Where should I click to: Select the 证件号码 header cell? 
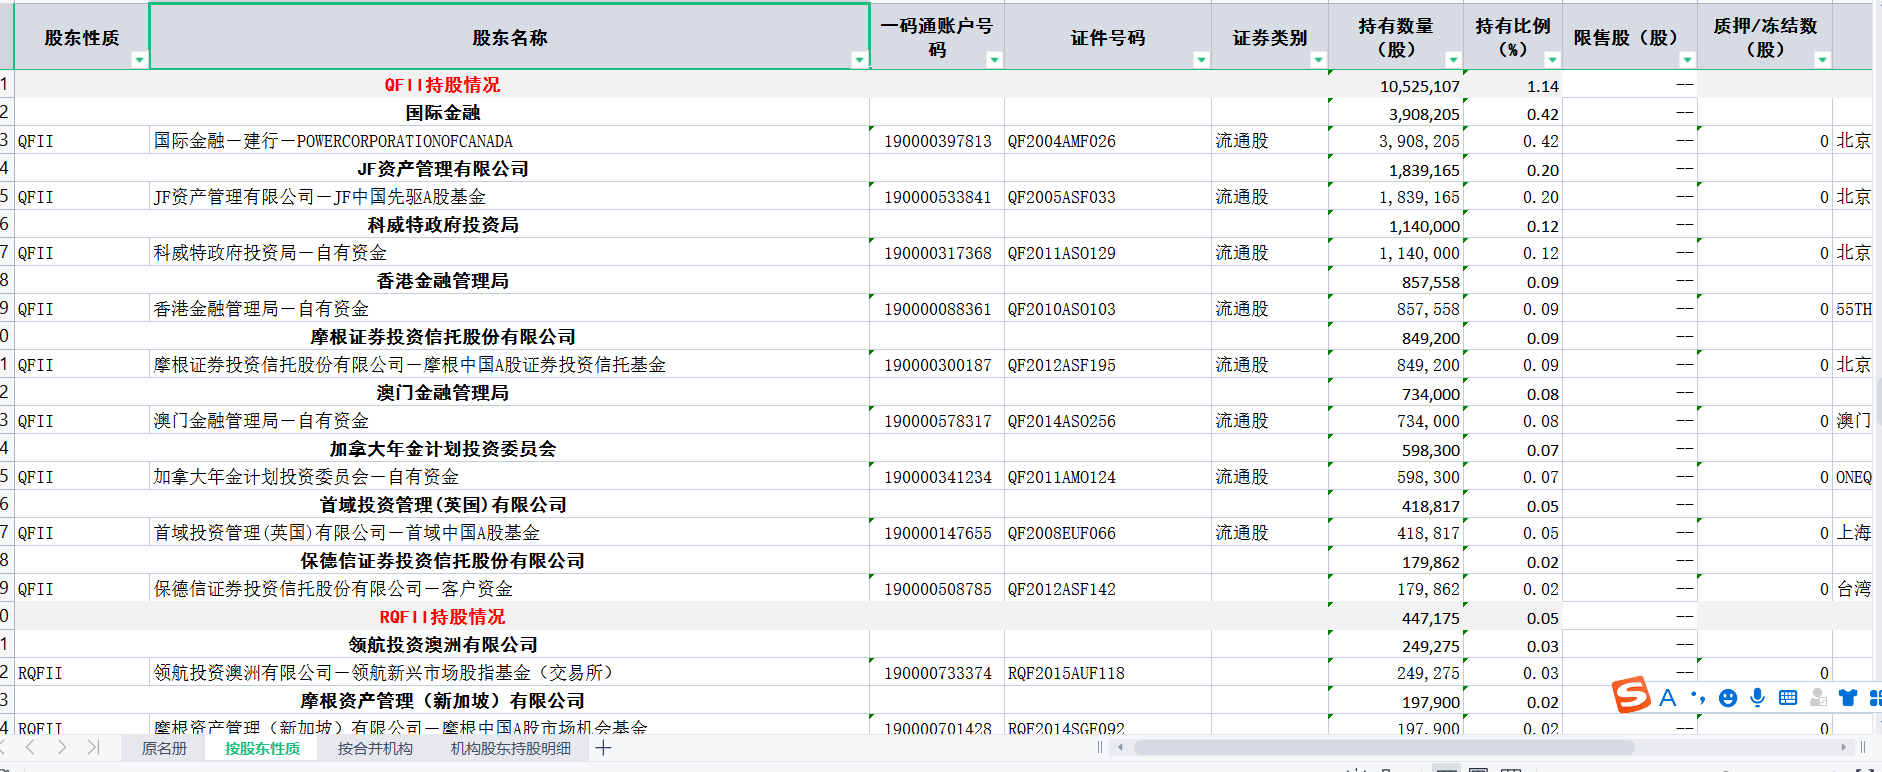[x=1108, y=37]
